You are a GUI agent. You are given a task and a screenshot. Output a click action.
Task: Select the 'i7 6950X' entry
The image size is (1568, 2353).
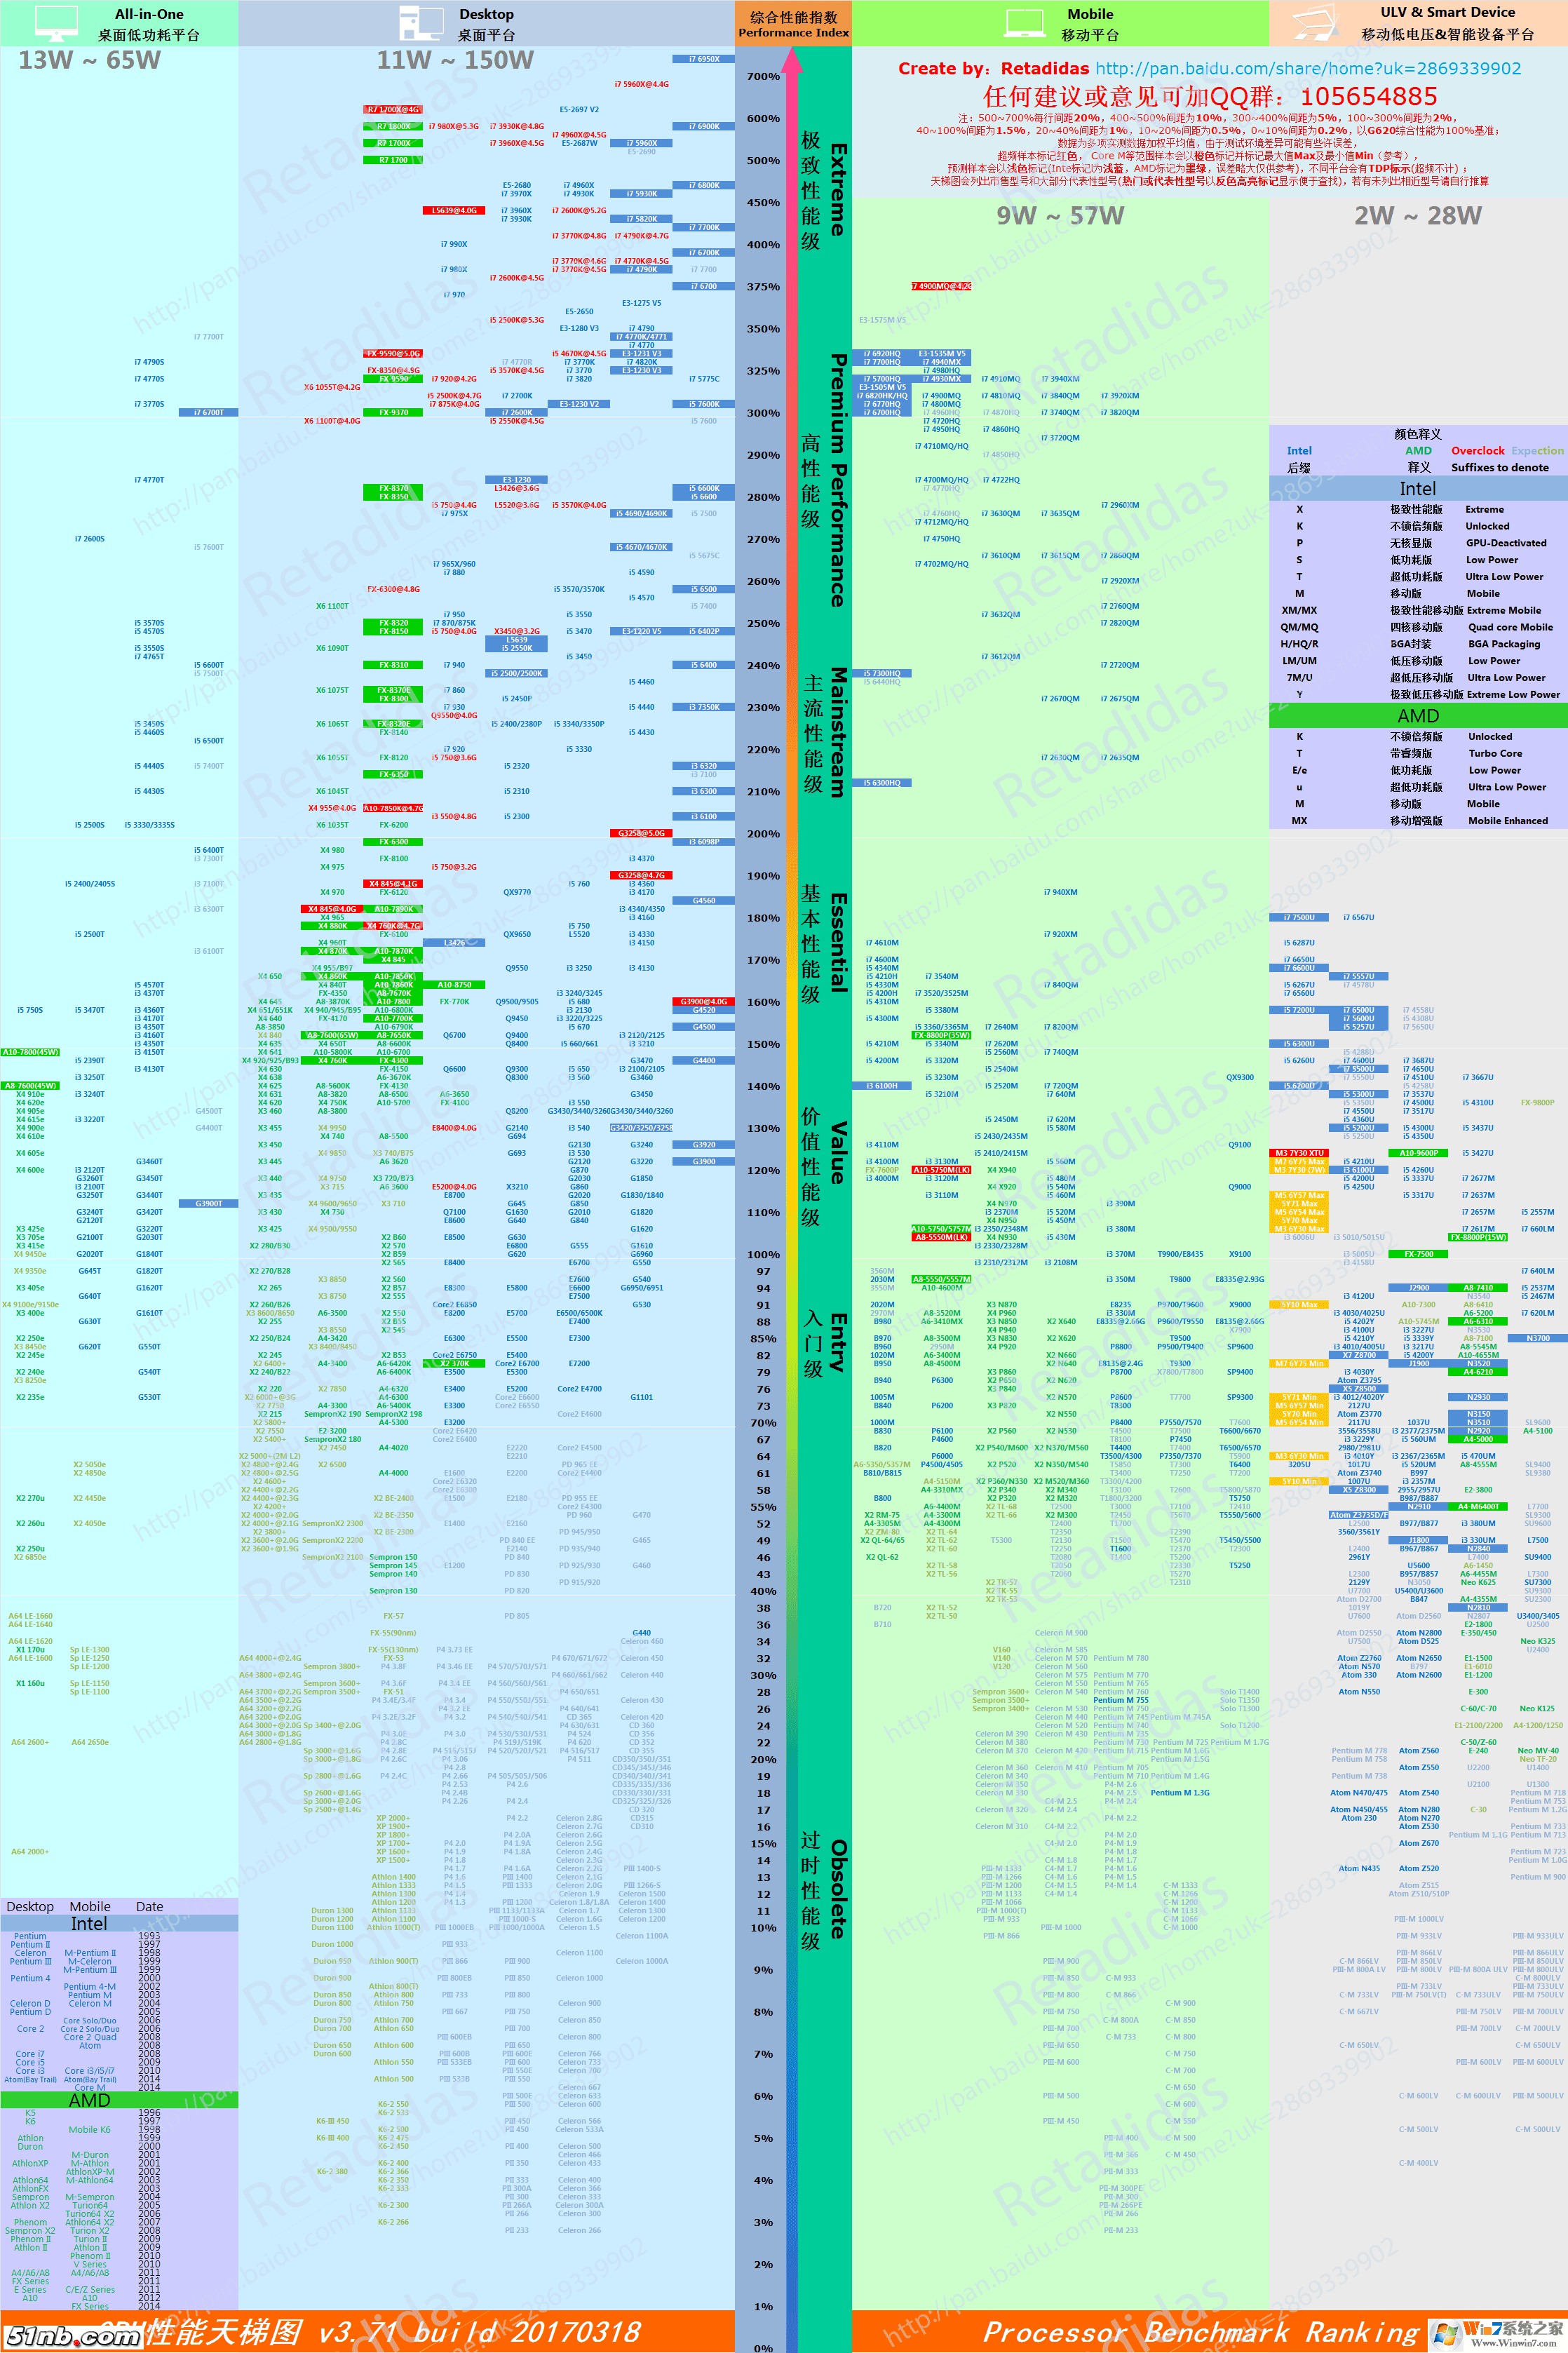[x=704, y=59]
